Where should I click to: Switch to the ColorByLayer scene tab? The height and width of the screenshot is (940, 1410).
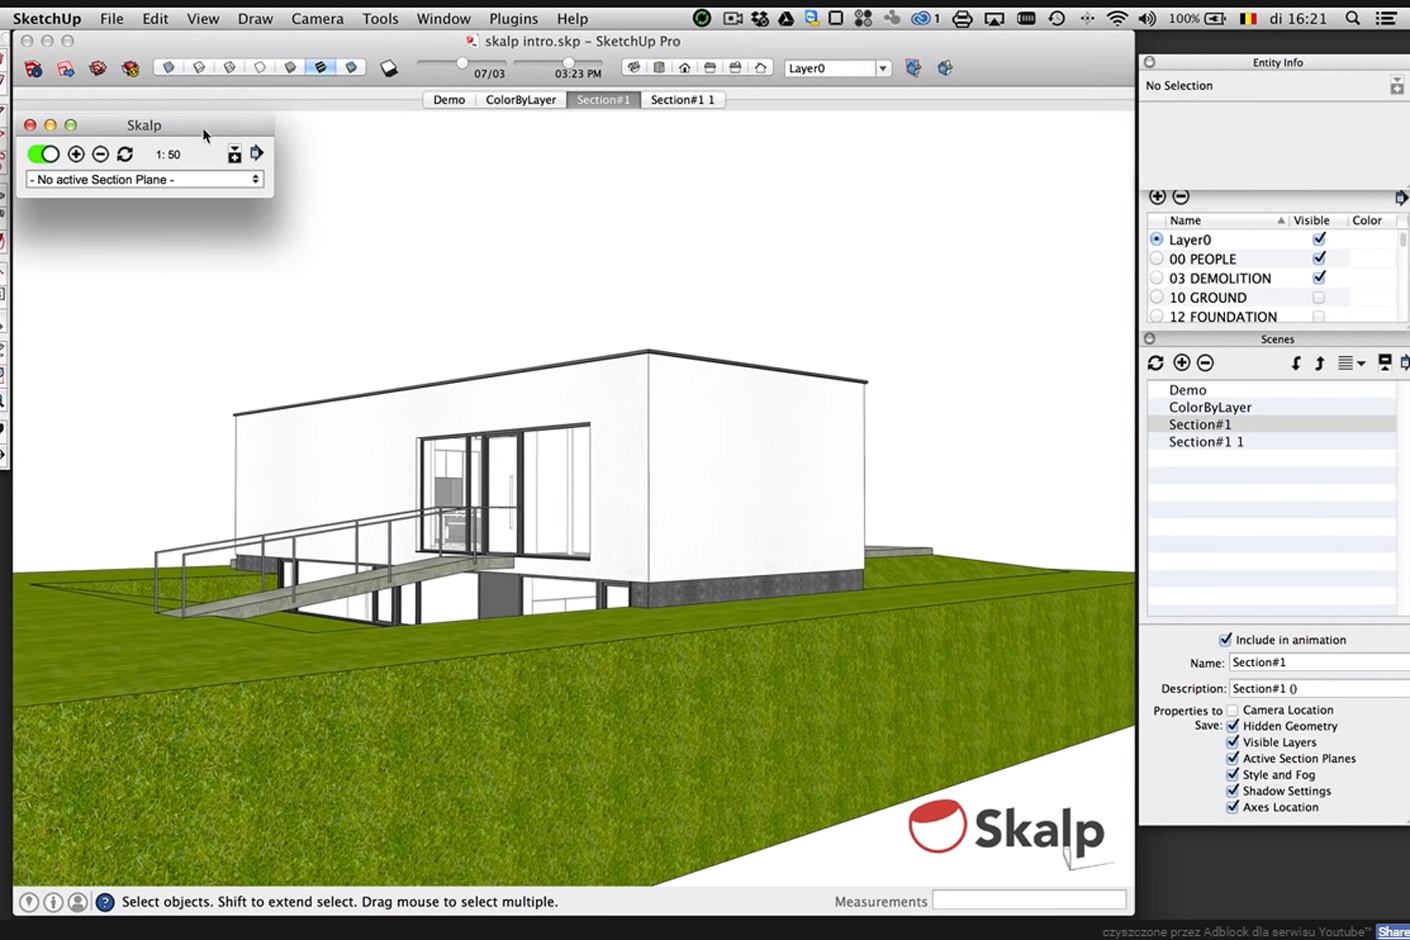[x=520, y=99]
